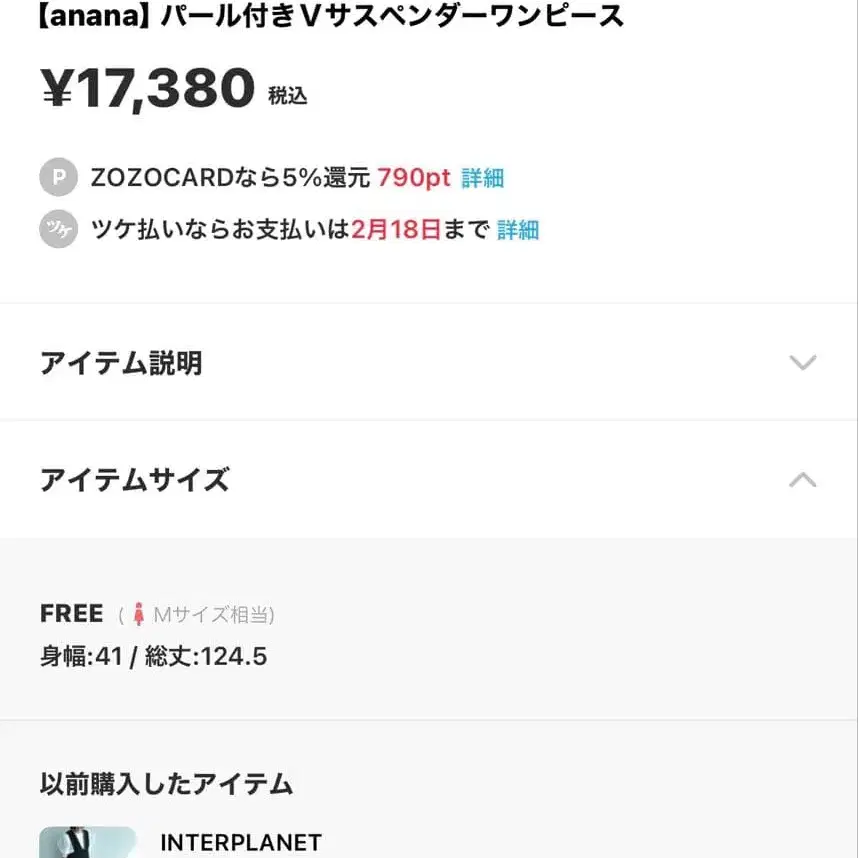858x858 pixels.
Task: Click the ZOZOCARD points P icon
Action: pyautogui.click(x=58, y=177)
